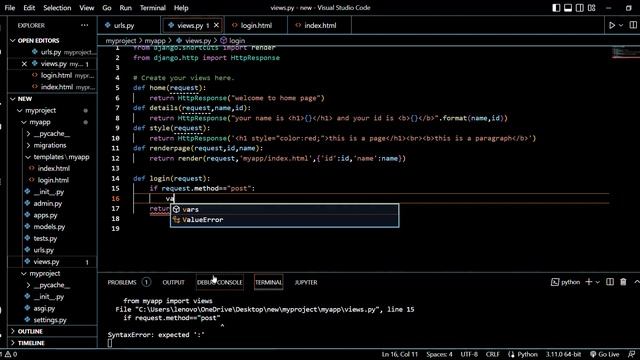Expand __pycache__ folder under myapp
Image resolution: width=640 pixels, height=360 pixels.
pos(52,134)
